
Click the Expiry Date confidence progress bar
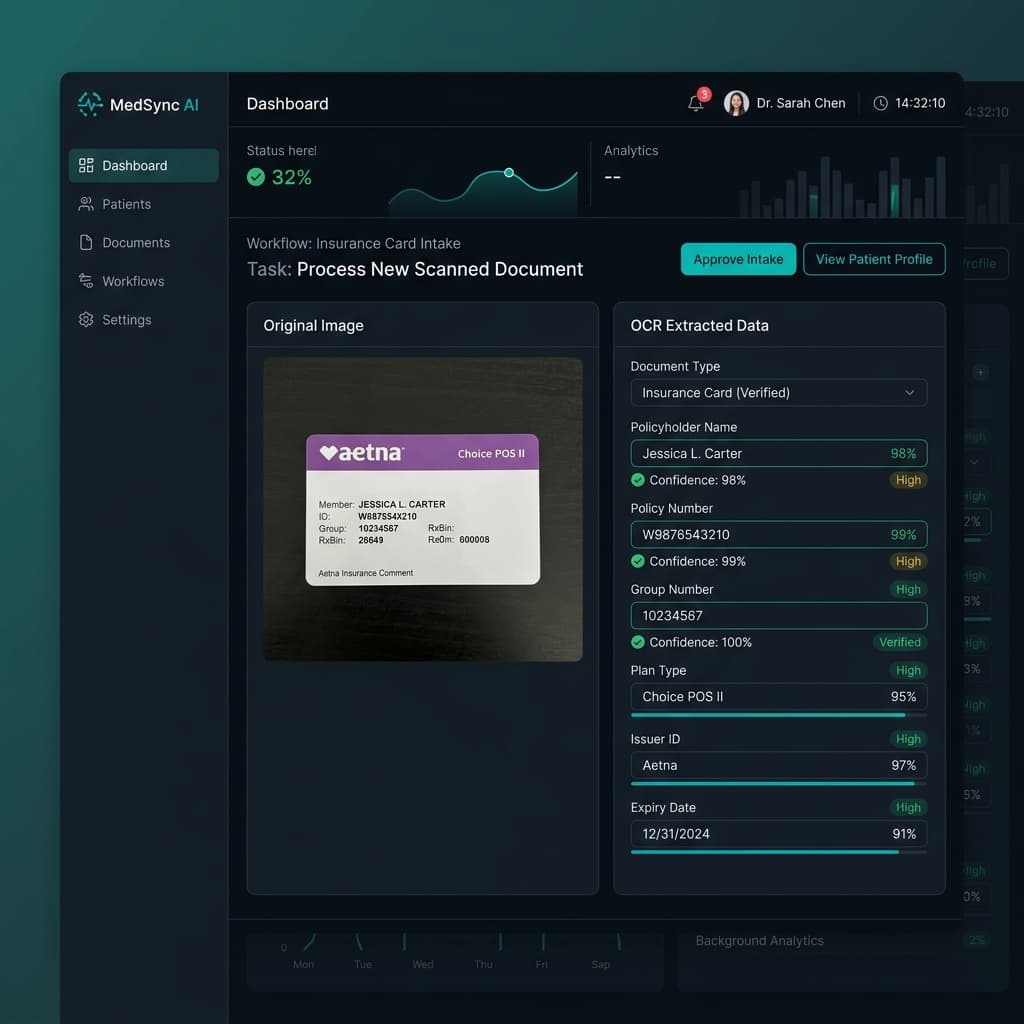pyautogui.click(x=778, y=852)
